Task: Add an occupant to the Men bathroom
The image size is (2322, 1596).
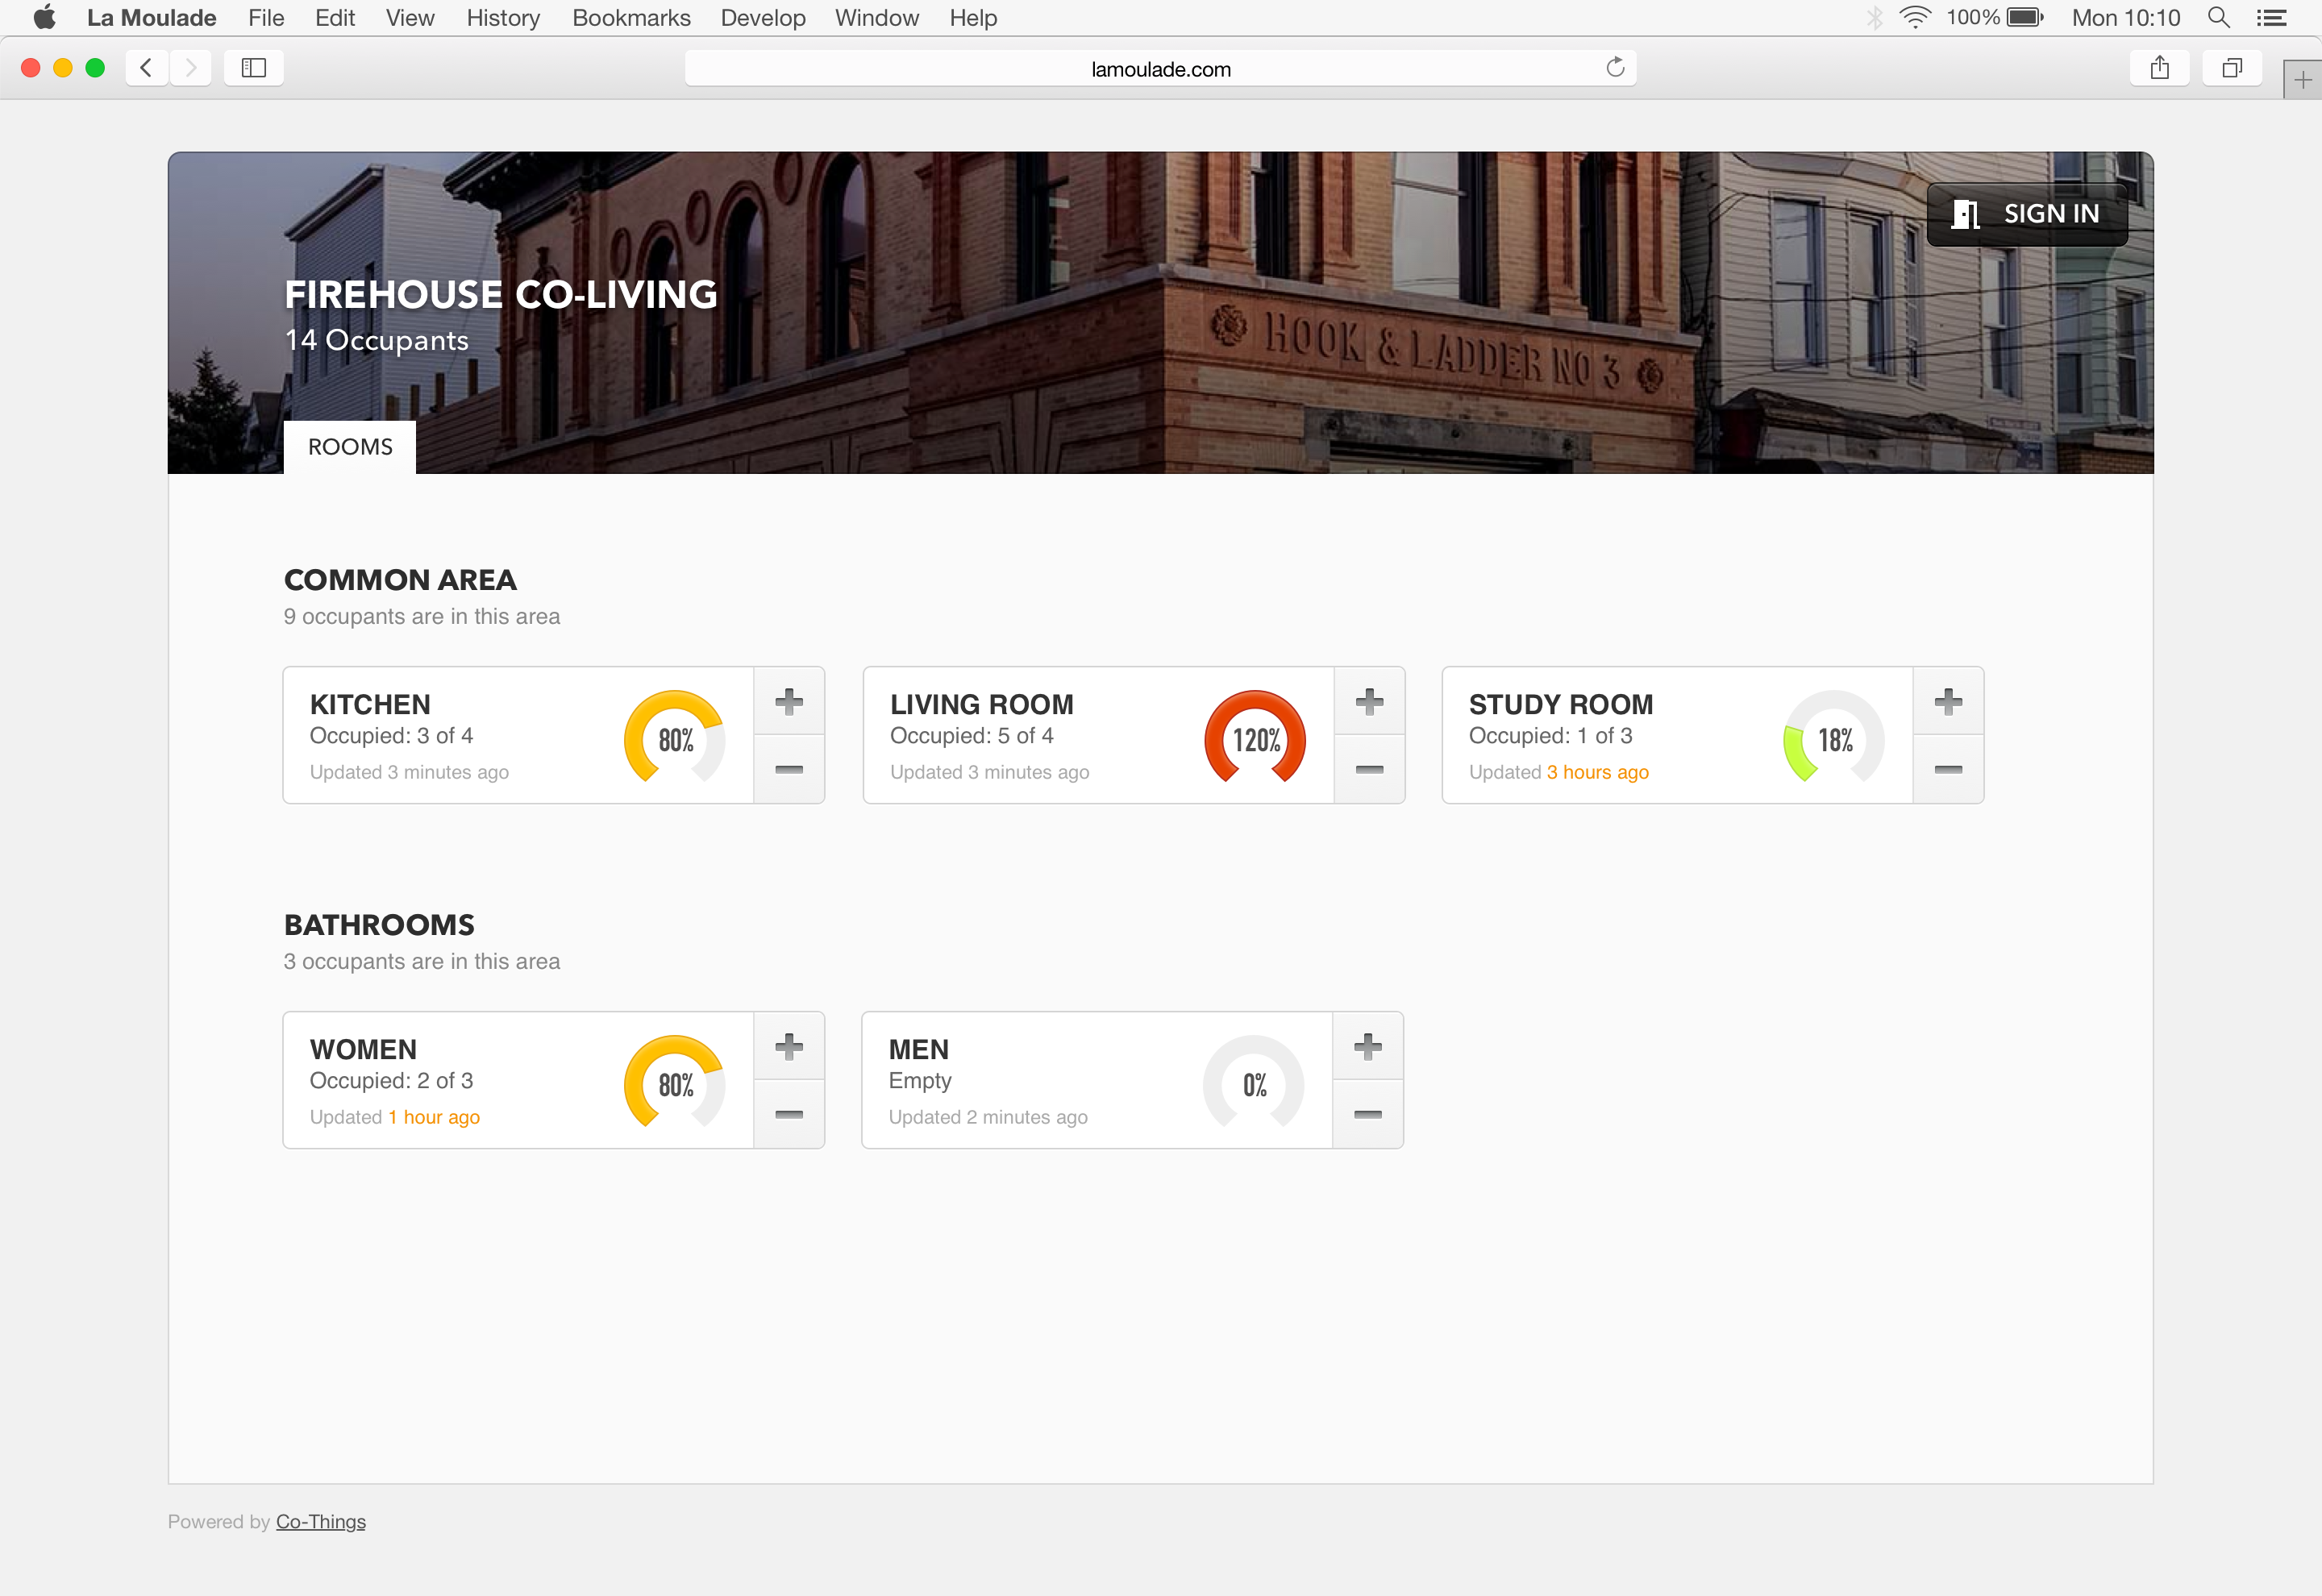Action: click(x=1367, y=1046)
